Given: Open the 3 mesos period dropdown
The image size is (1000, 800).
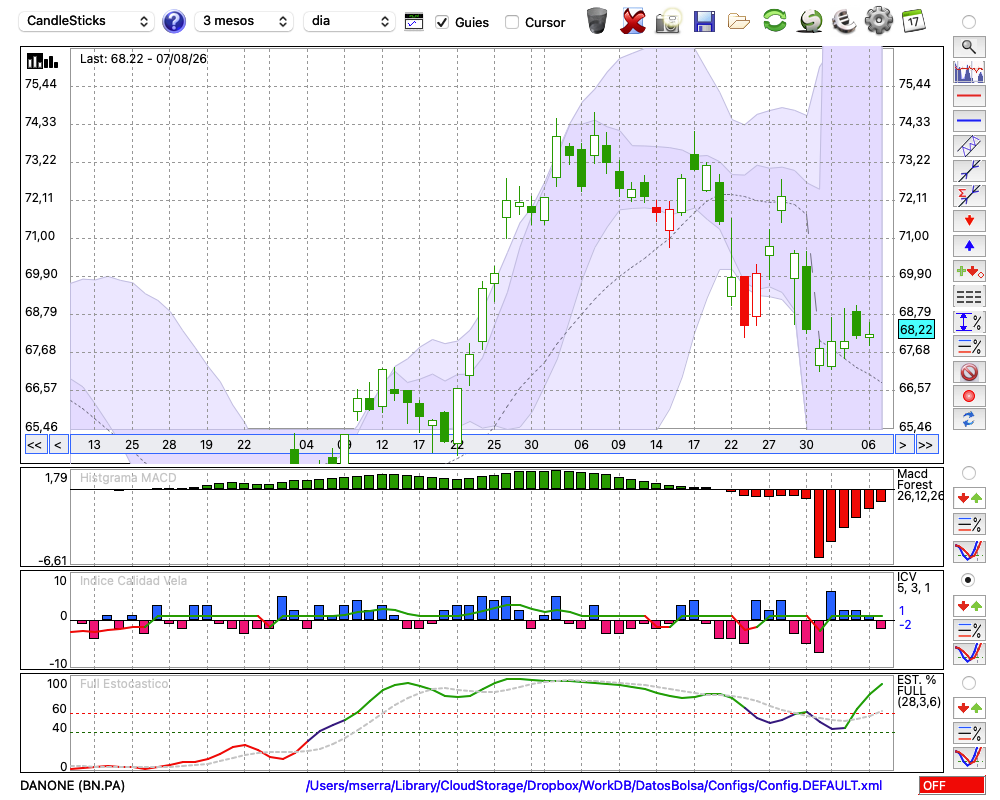Looking at the screenshot, I should 244,21.
